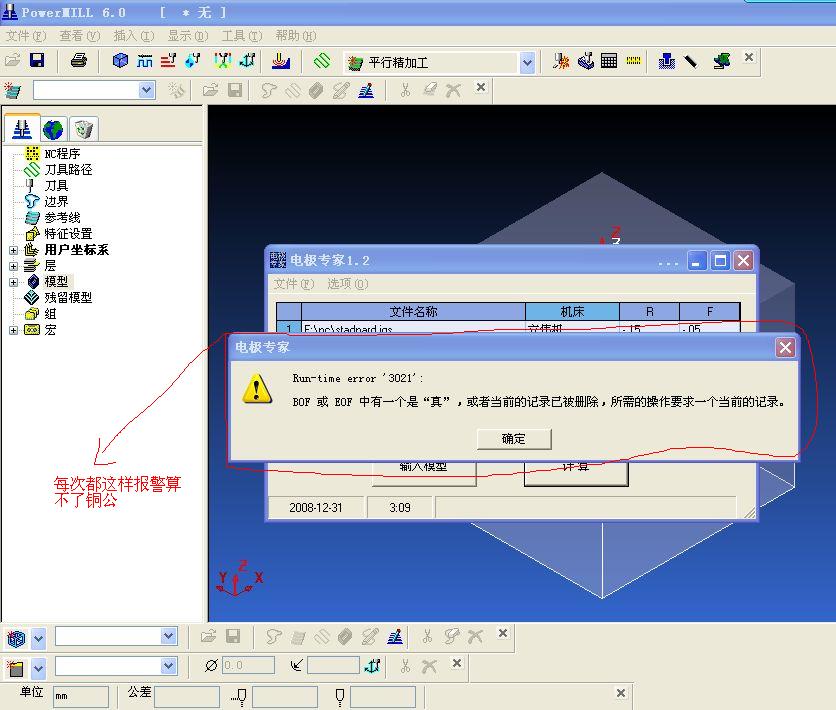Open the collision checking icon
Image resolution: width=836 pixels, height=710 pixels.
(x=561, y=61)
